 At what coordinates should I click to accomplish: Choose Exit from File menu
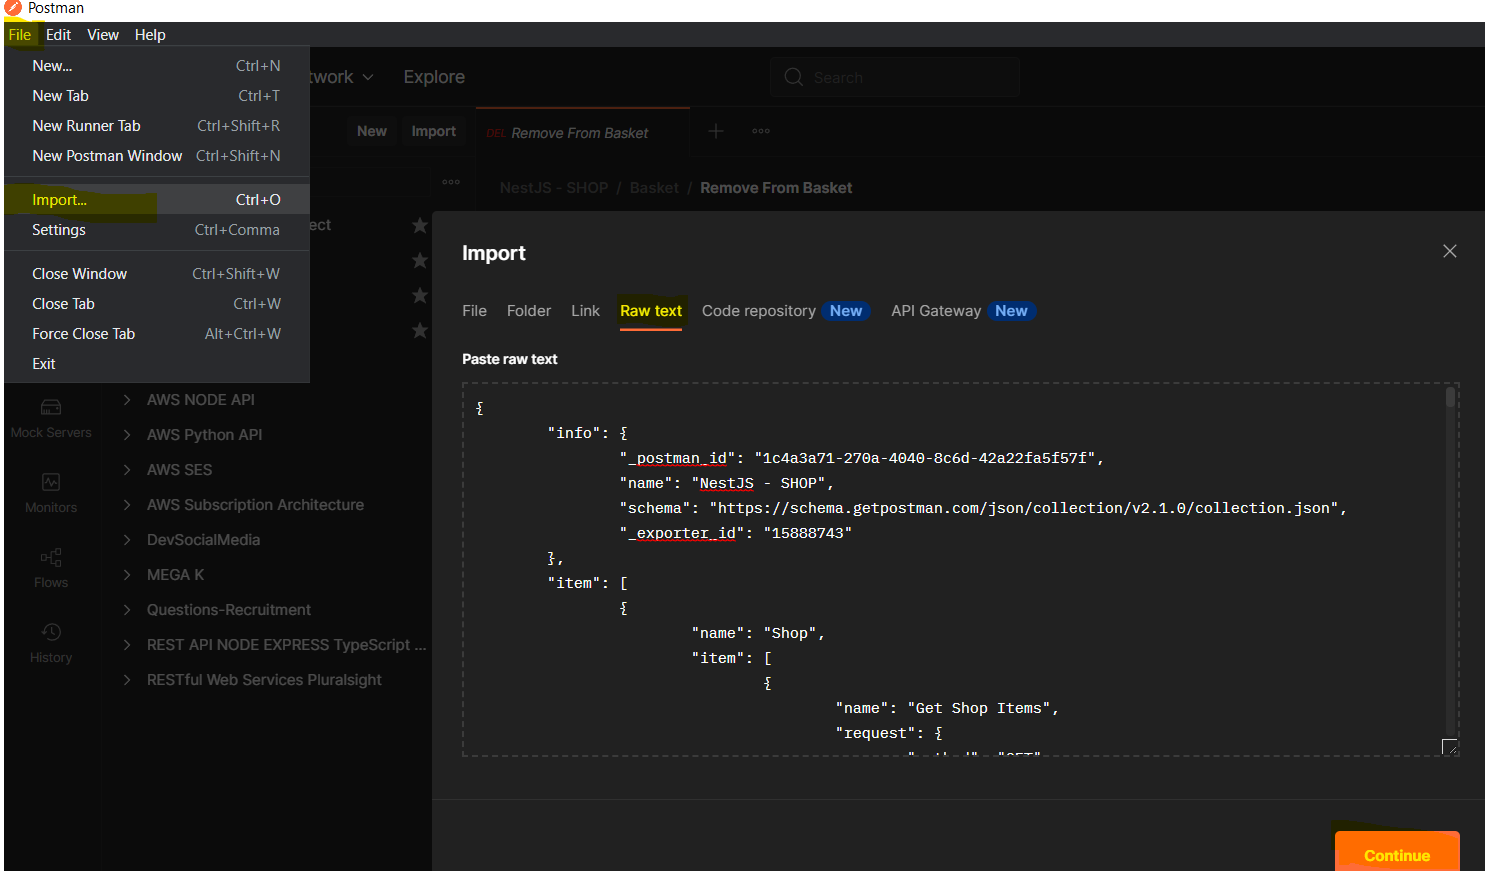(157, 364)
